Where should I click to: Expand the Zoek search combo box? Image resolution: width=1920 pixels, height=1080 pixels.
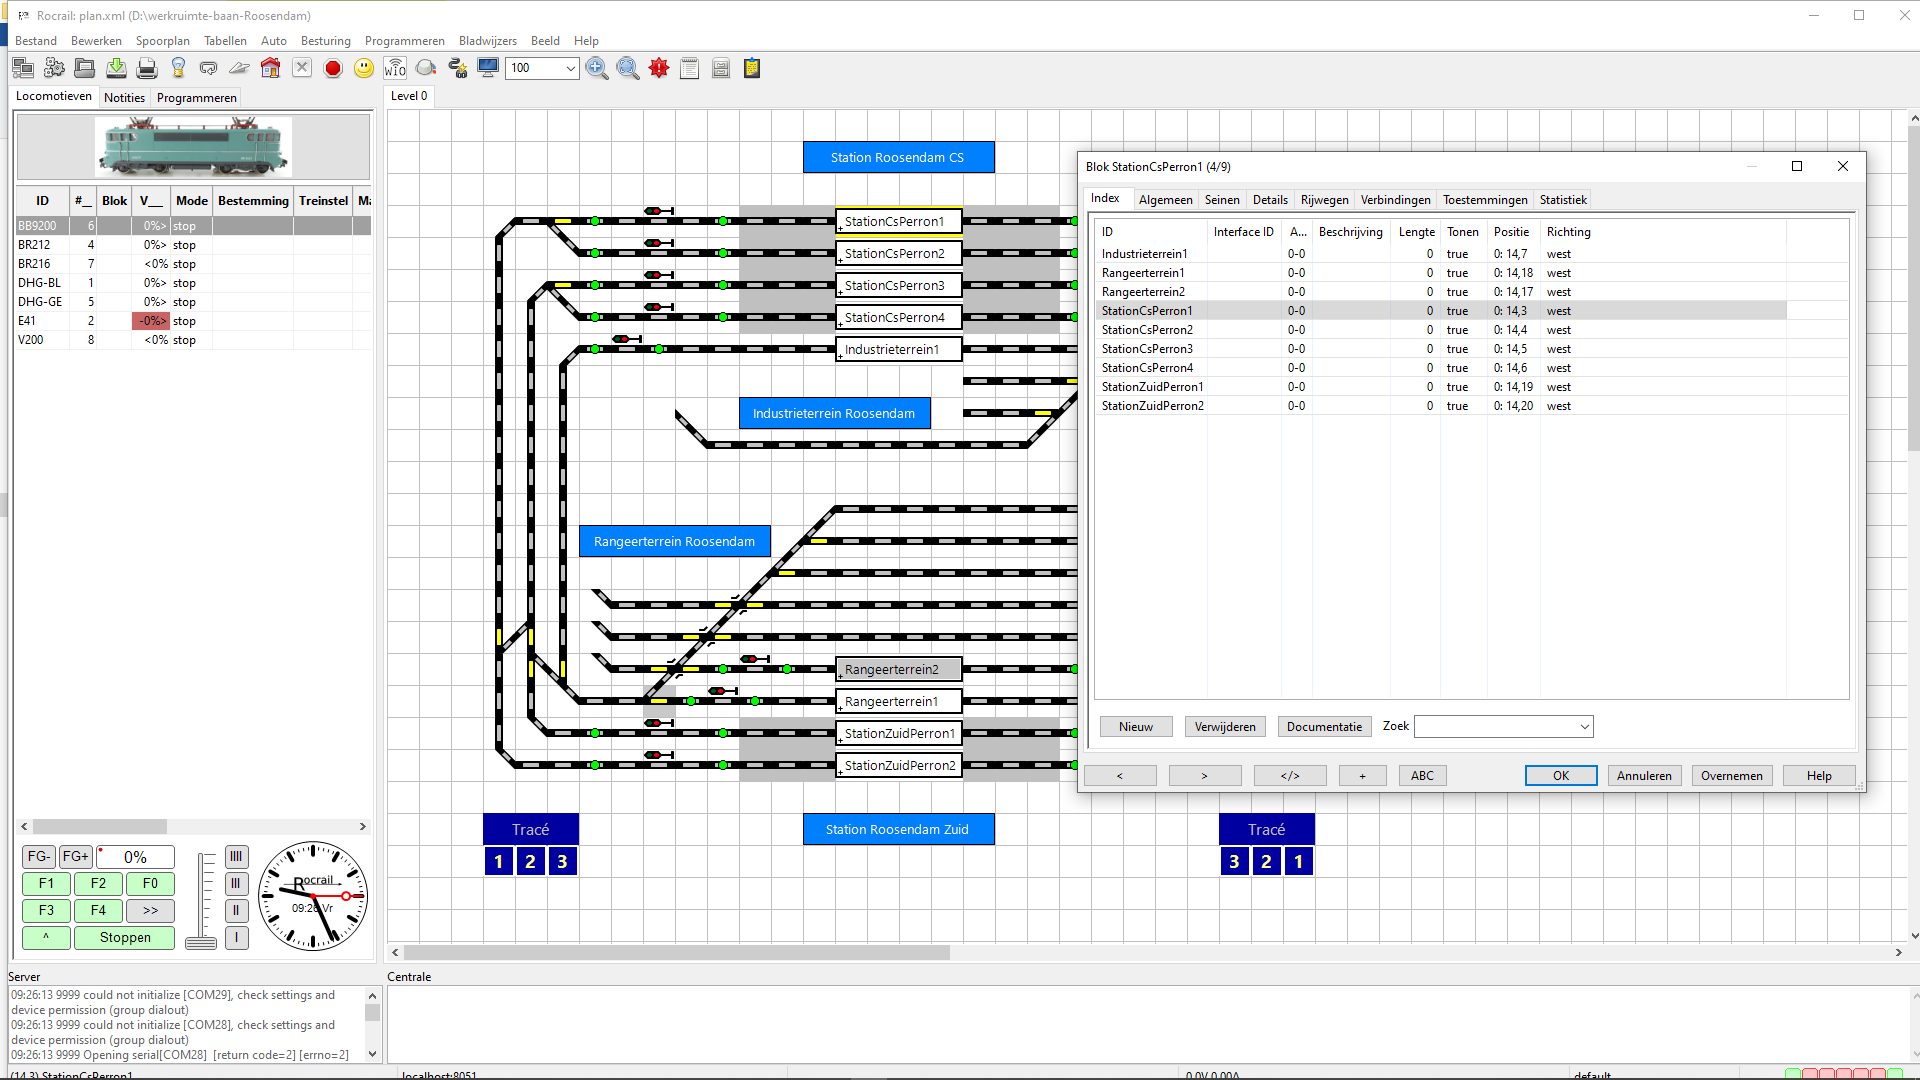coord(1584,727)
